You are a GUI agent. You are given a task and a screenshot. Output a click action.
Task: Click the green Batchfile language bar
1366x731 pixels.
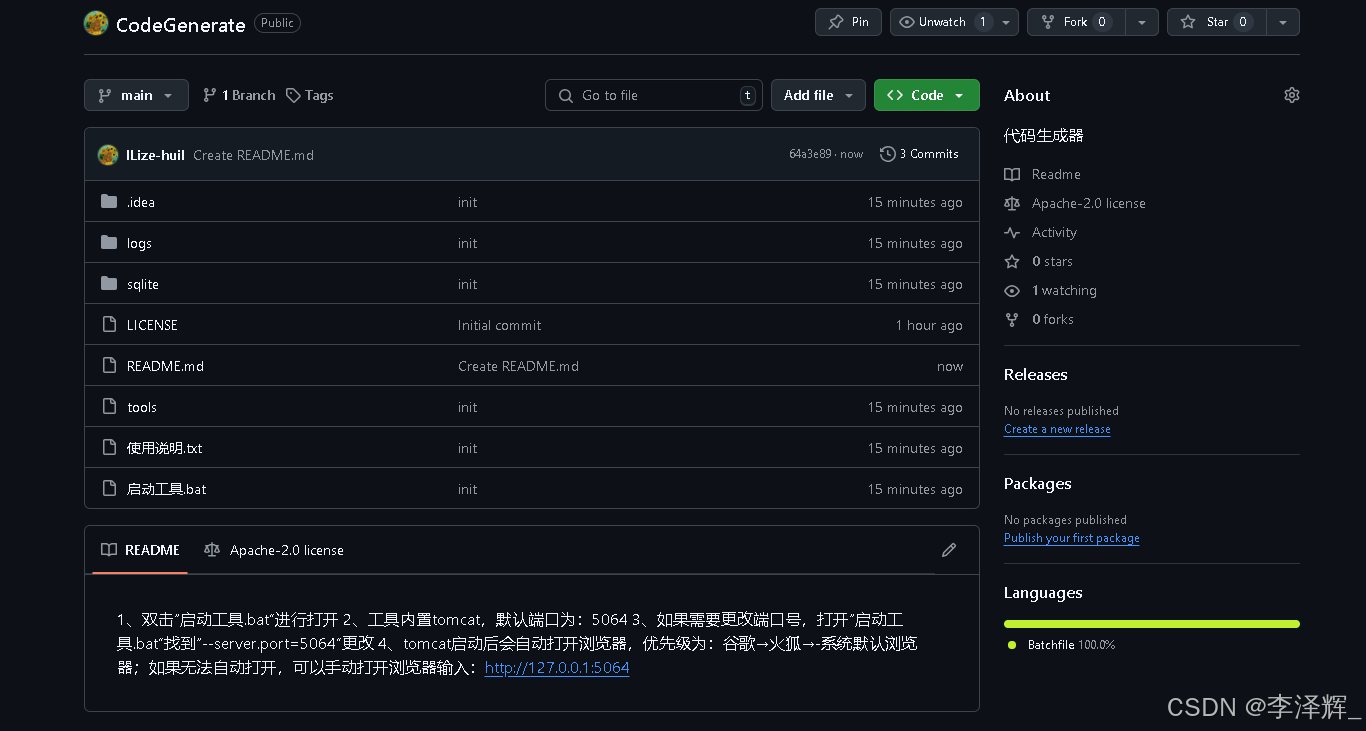1150,623
